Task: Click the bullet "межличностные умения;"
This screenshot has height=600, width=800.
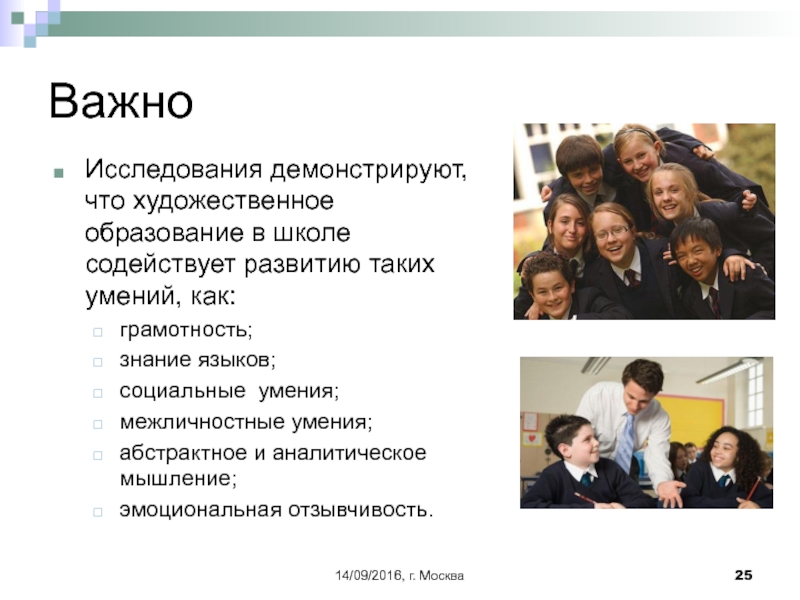Action: tap(246, 422)
